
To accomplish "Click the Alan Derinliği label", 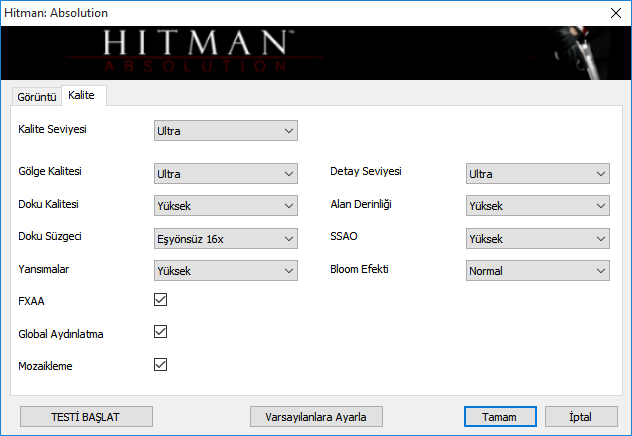I will [361, 204].
